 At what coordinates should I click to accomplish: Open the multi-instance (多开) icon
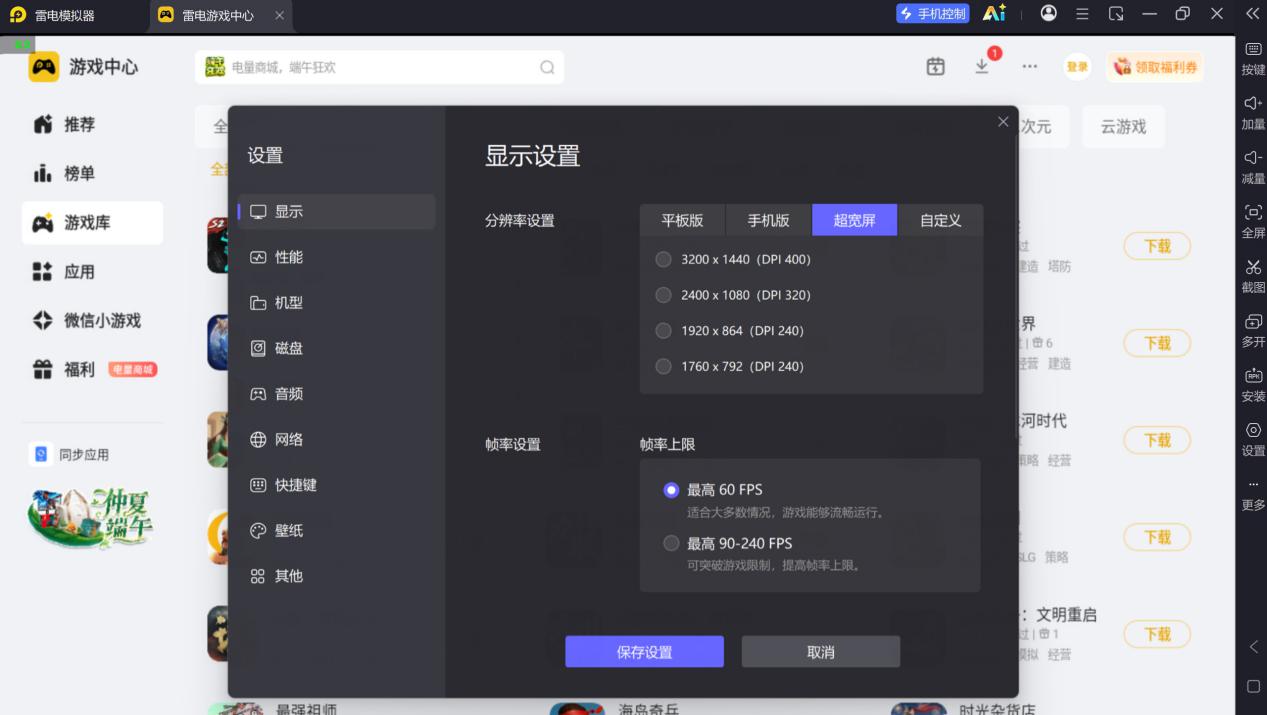(1253, 321)
